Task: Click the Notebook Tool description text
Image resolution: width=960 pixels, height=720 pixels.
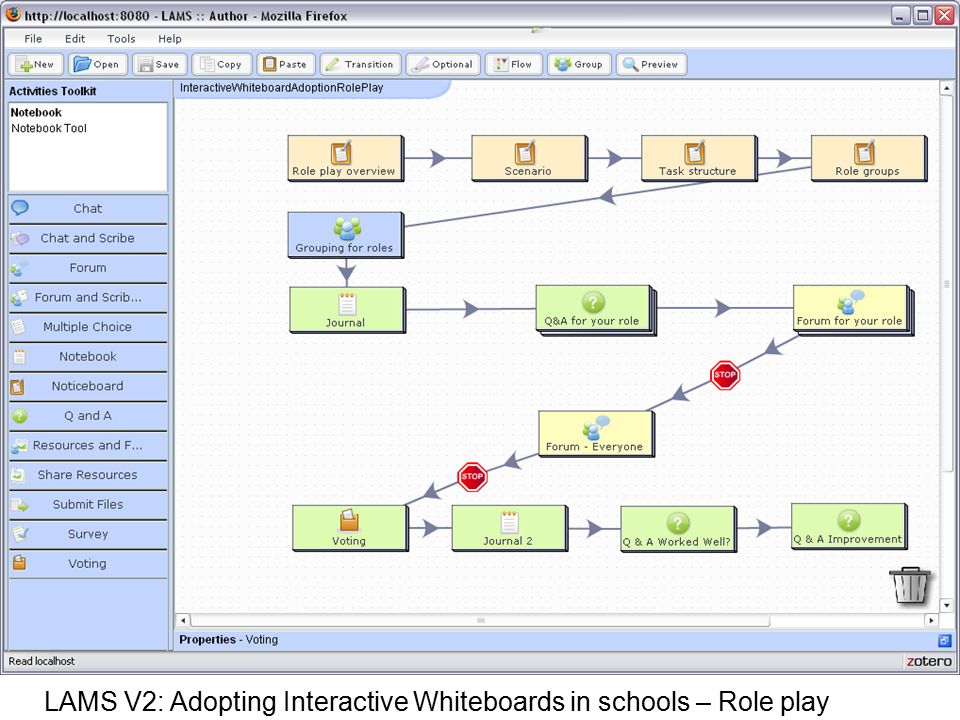Action: pos(49,129)
